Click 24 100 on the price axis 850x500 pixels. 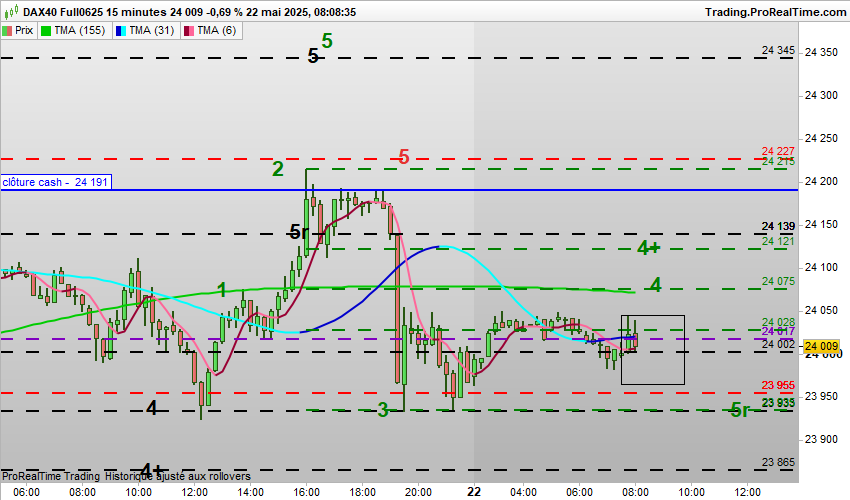(x=821, y=267)
